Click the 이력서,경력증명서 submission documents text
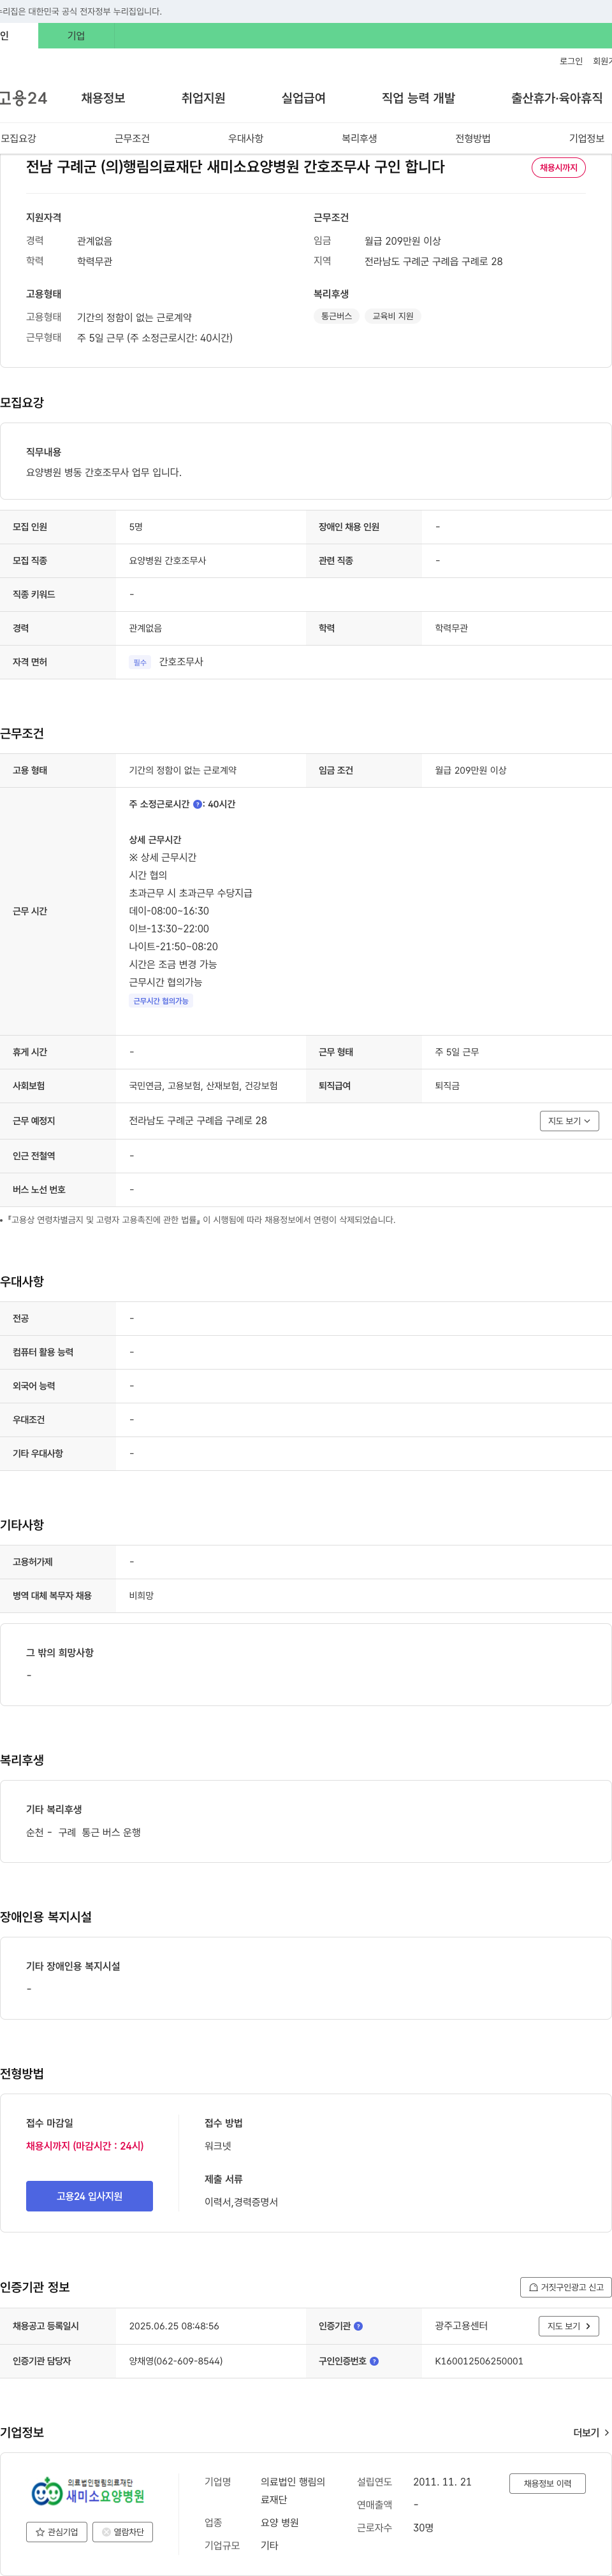Viewport: 612px width, 2576px height. pos(241,2202)
